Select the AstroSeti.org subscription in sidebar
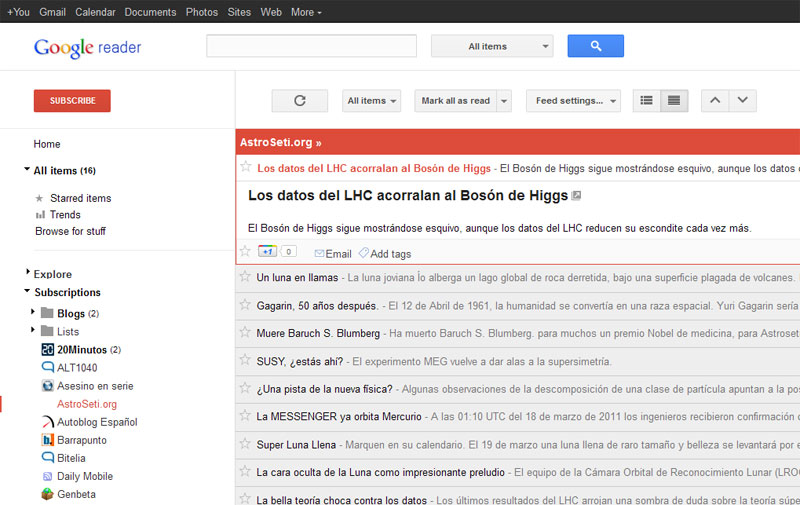The image size is (800, 505). tap(87, 404)
